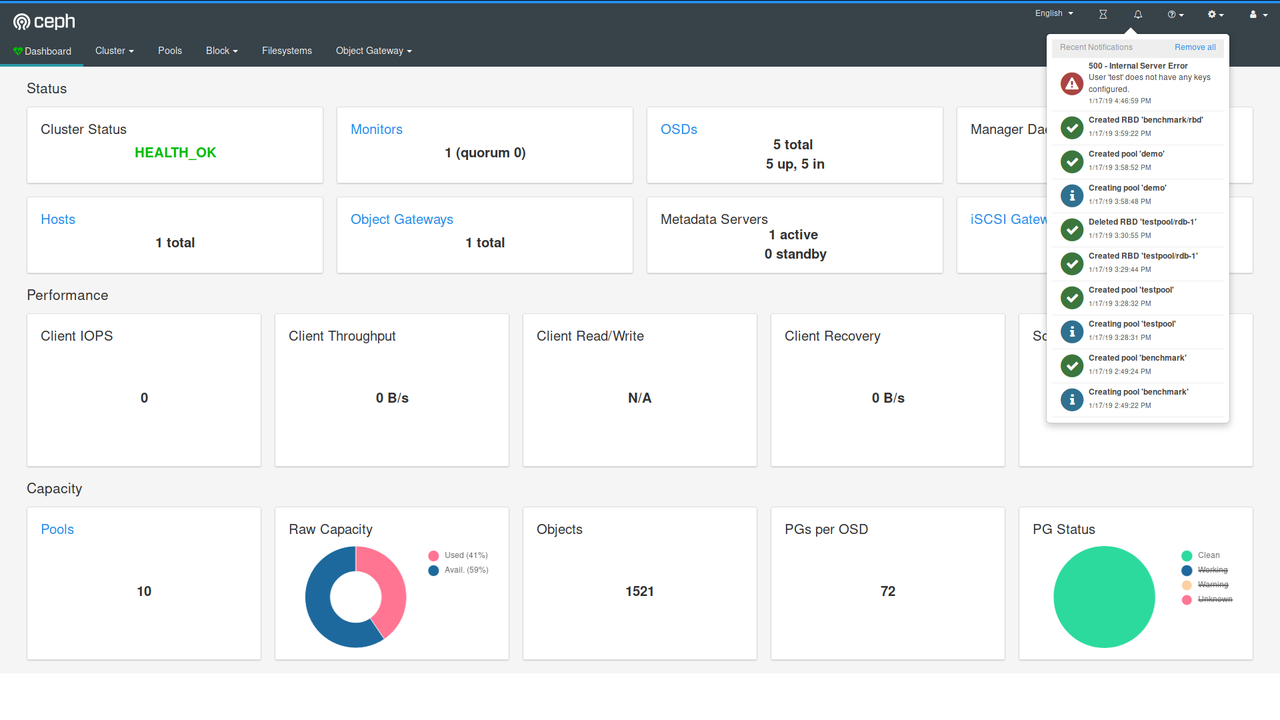Screen dimensions: 1280x720
Task: Click check icon for Created RBD 'testpool/rdb-1'
Action: point(1072,263)
